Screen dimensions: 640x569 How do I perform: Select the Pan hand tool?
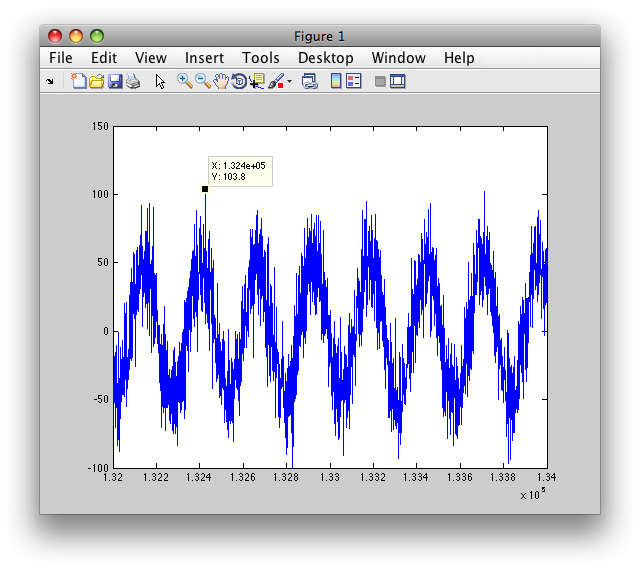[221, 81]
